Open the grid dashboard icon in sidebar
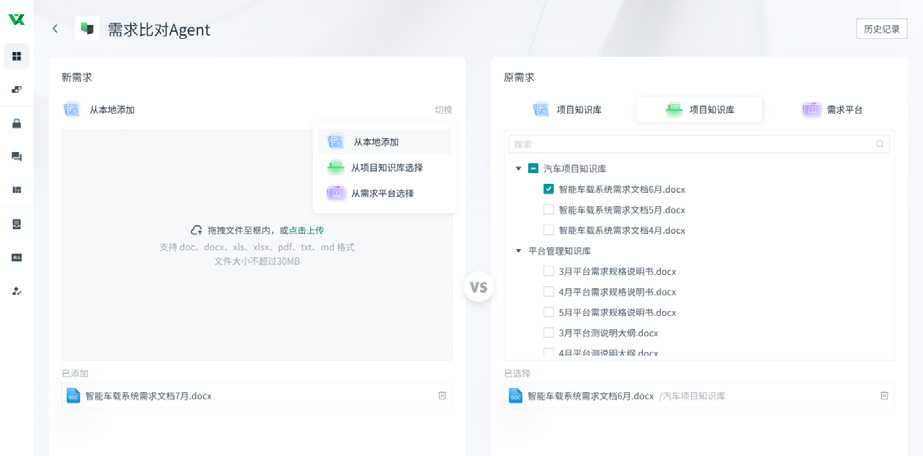Viewport: 923px width, 456px height. (x=16, y=56)
